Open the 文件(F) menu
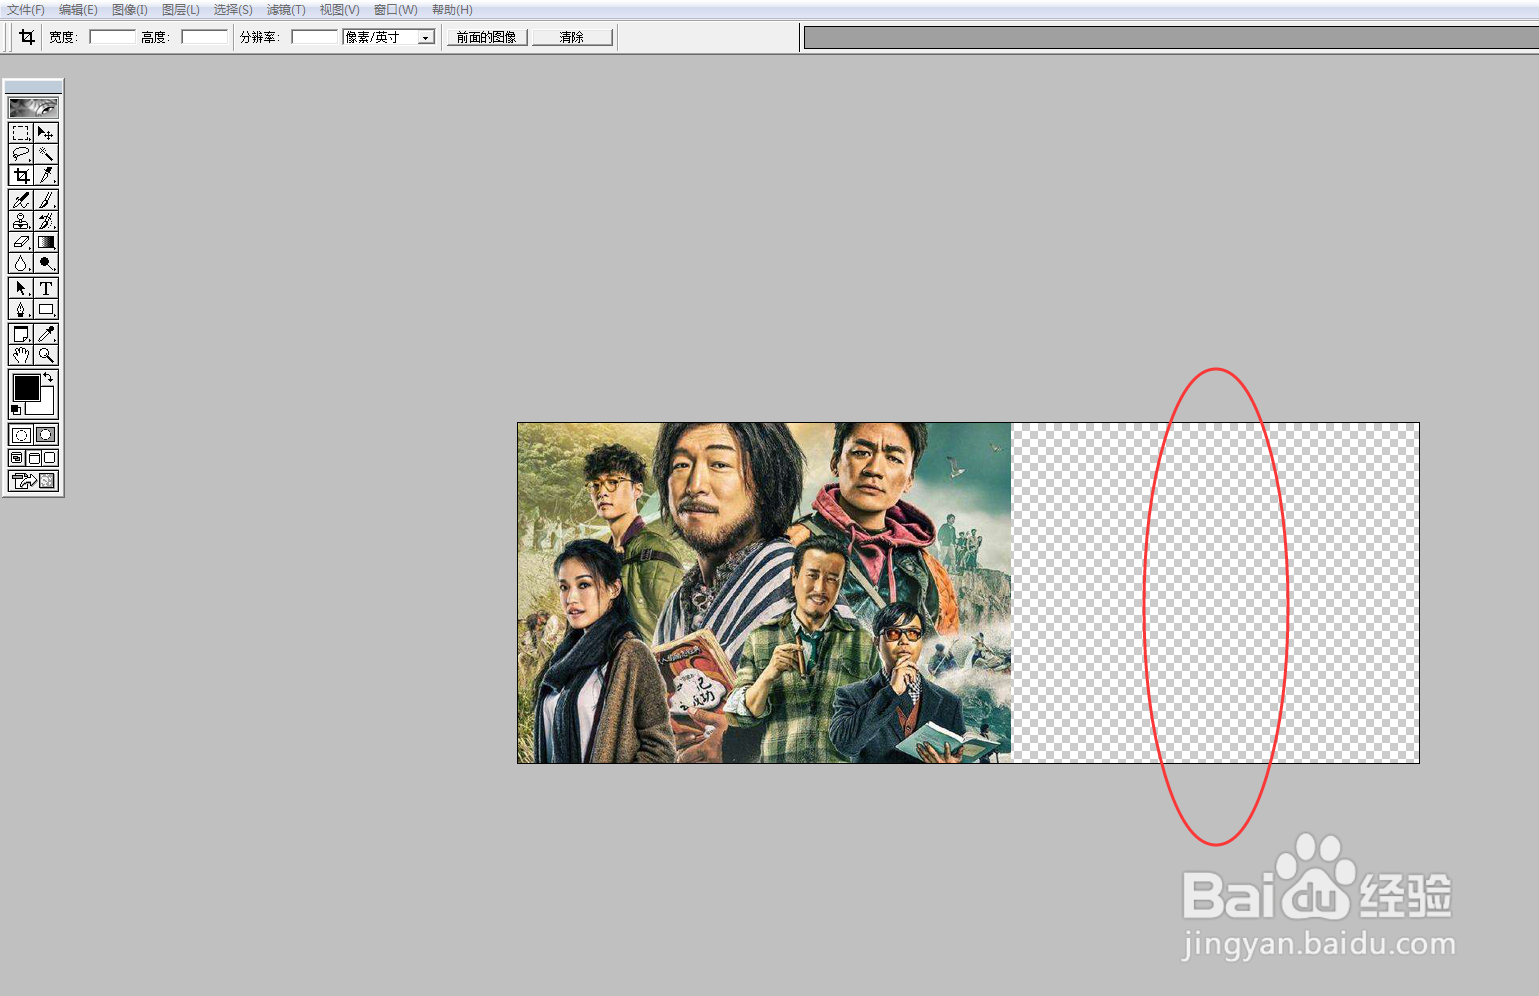This screenshot has height=996, width=1539. click(x=26, y=9)
